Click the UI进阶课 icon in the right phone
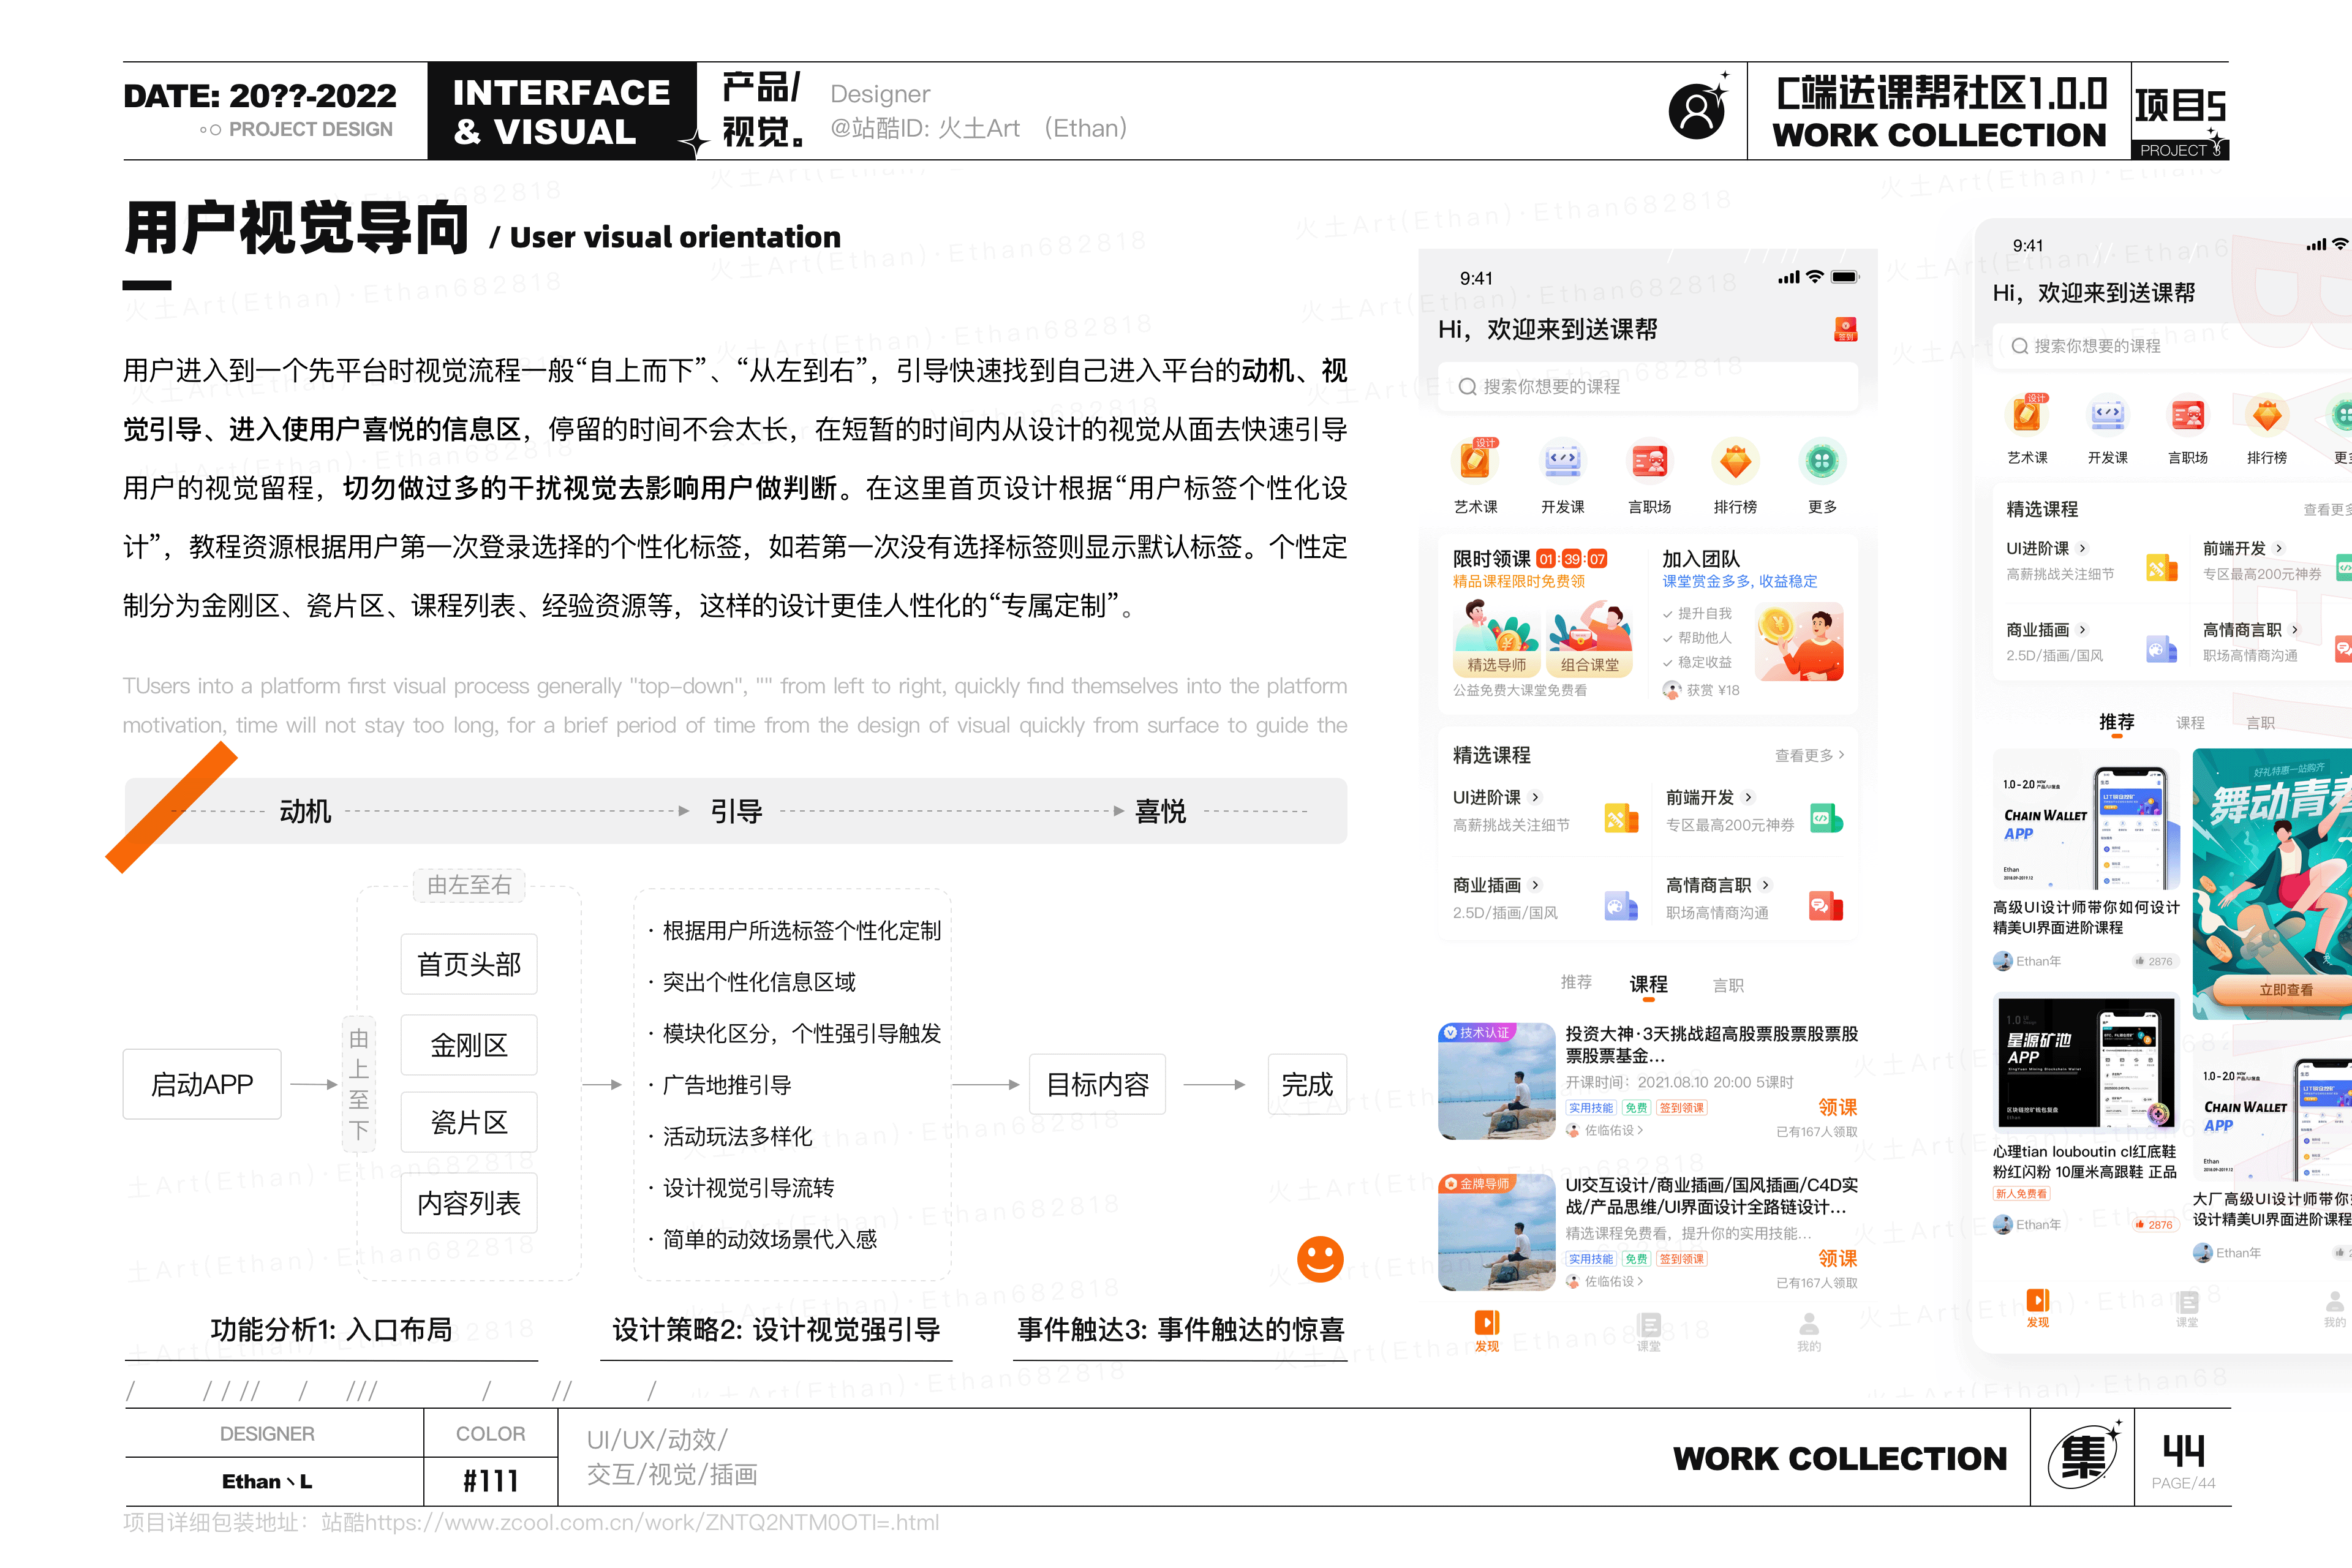2352x1568 pixels. (2162, 568)
